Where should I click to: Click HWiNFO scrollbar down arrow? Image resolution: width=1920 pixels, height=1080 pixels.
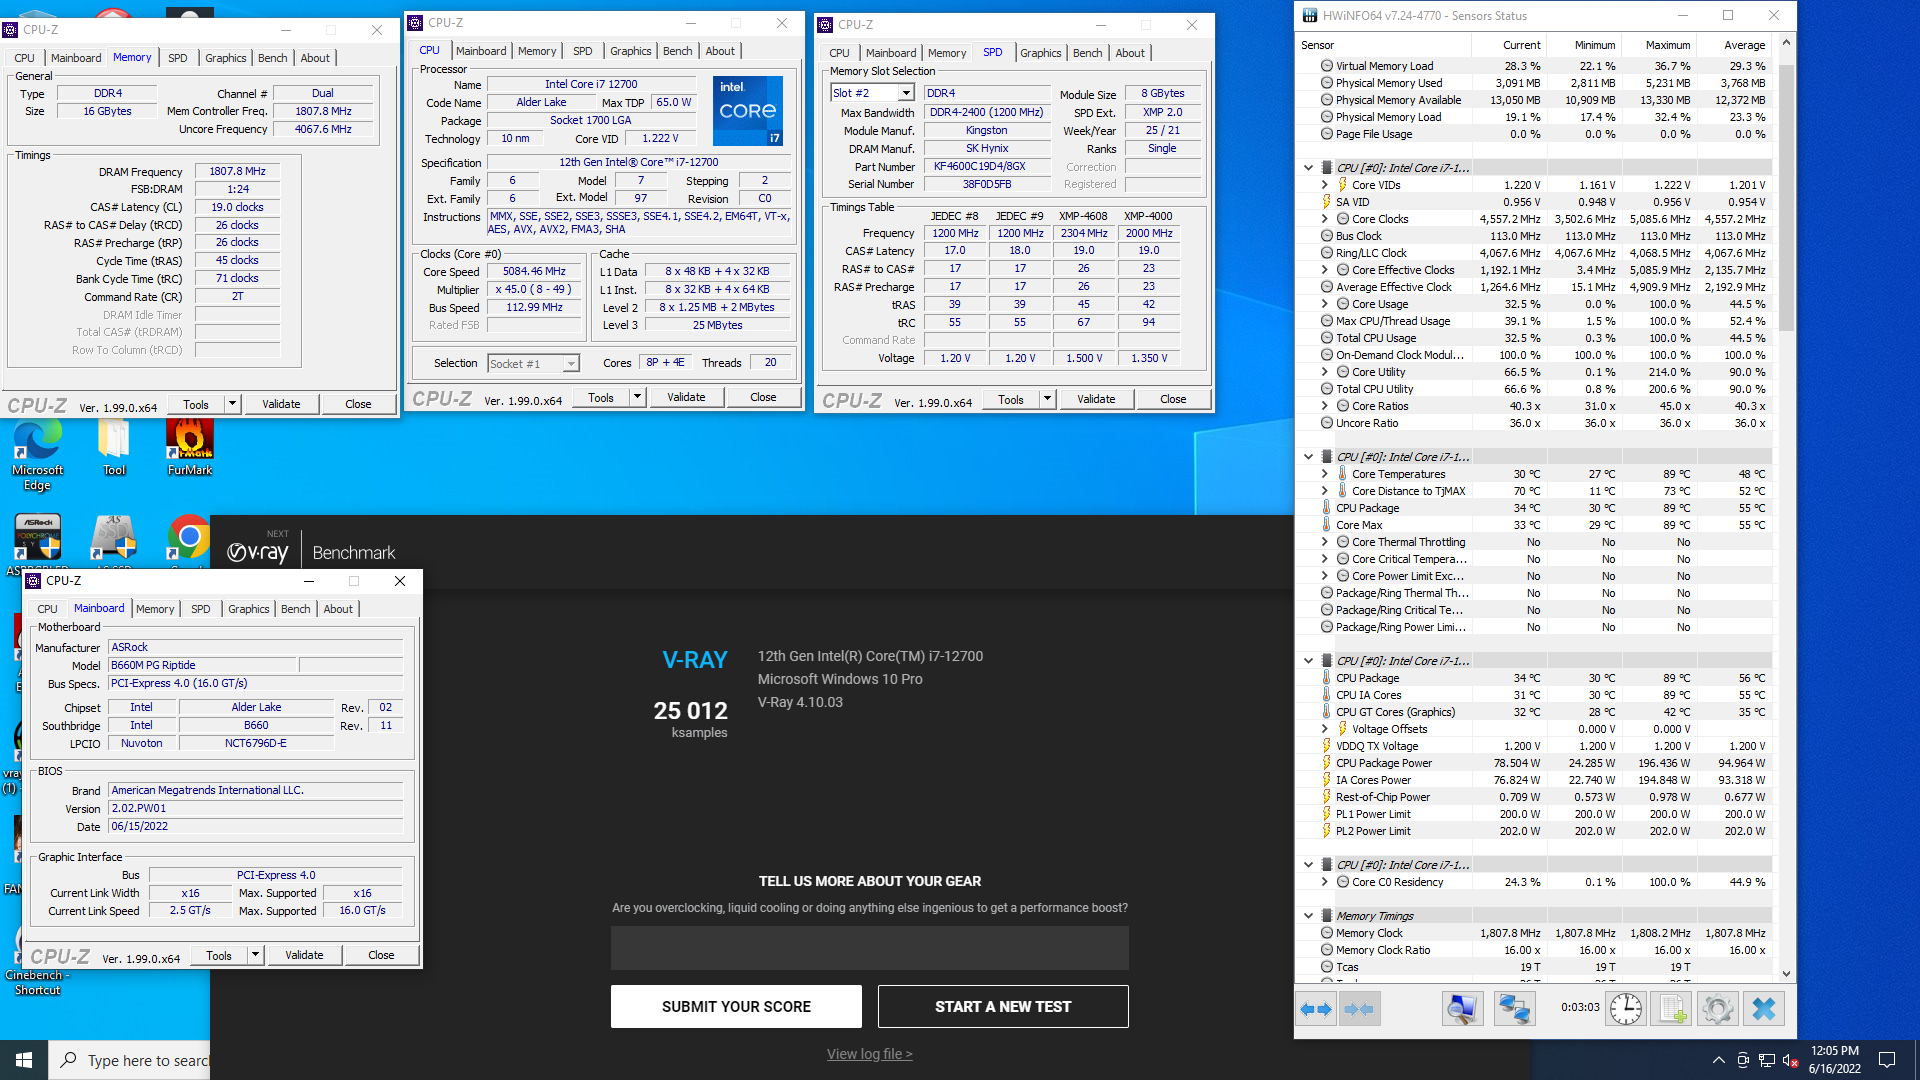coord(1786,973)
